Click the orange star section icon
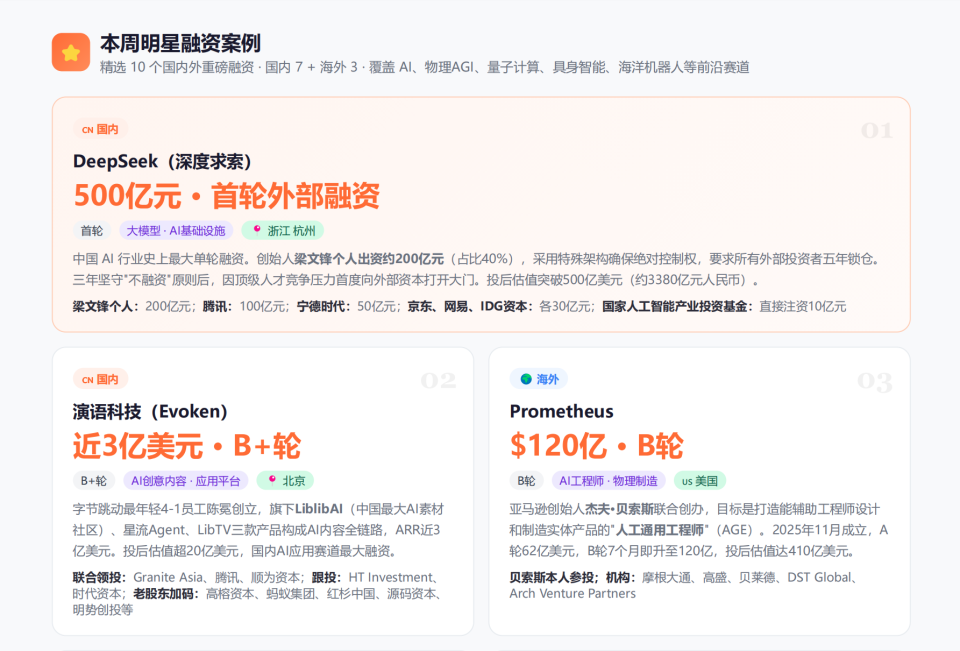Screen dimensions: 960x651 tap(71, 52)
